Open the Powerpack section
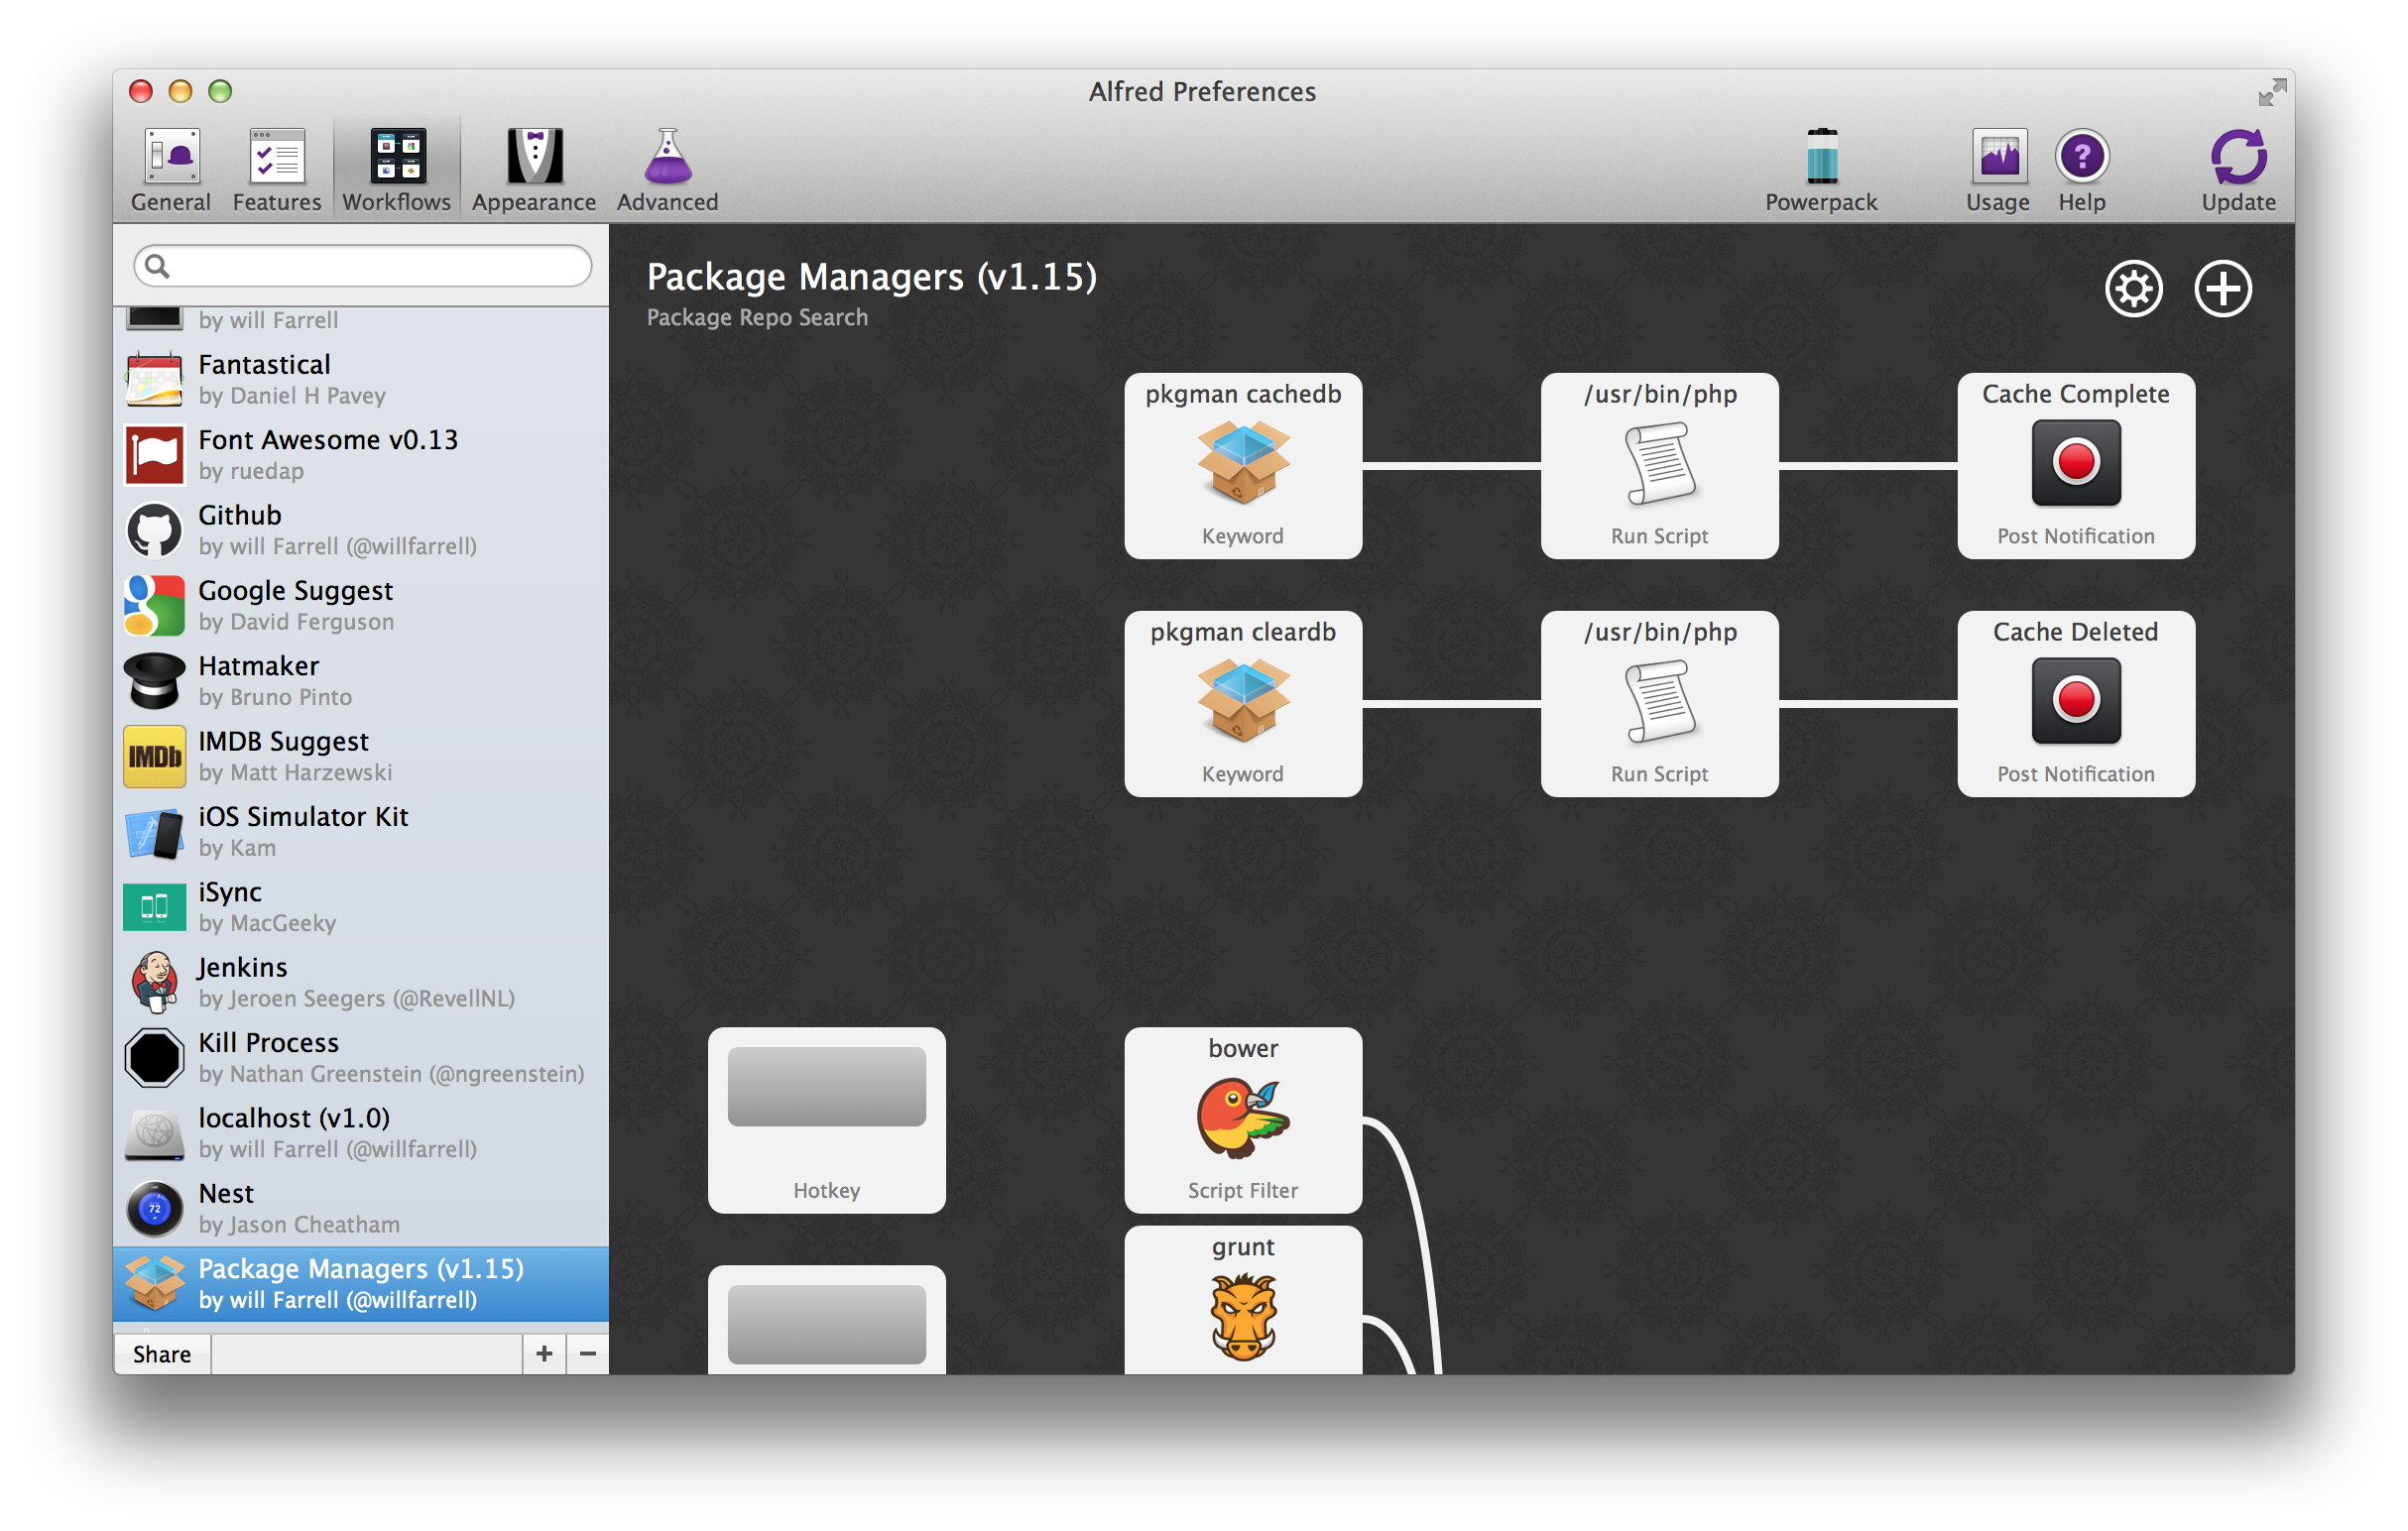2408x1531 pixels. [x=1821, y=170]
